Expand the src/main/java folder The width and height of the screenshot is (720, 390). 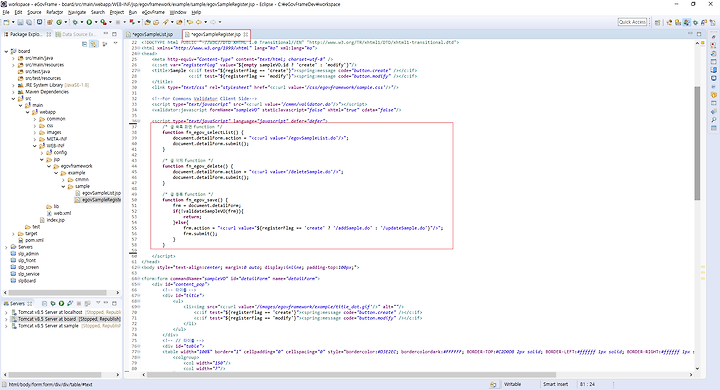click(x=13, y=58)
